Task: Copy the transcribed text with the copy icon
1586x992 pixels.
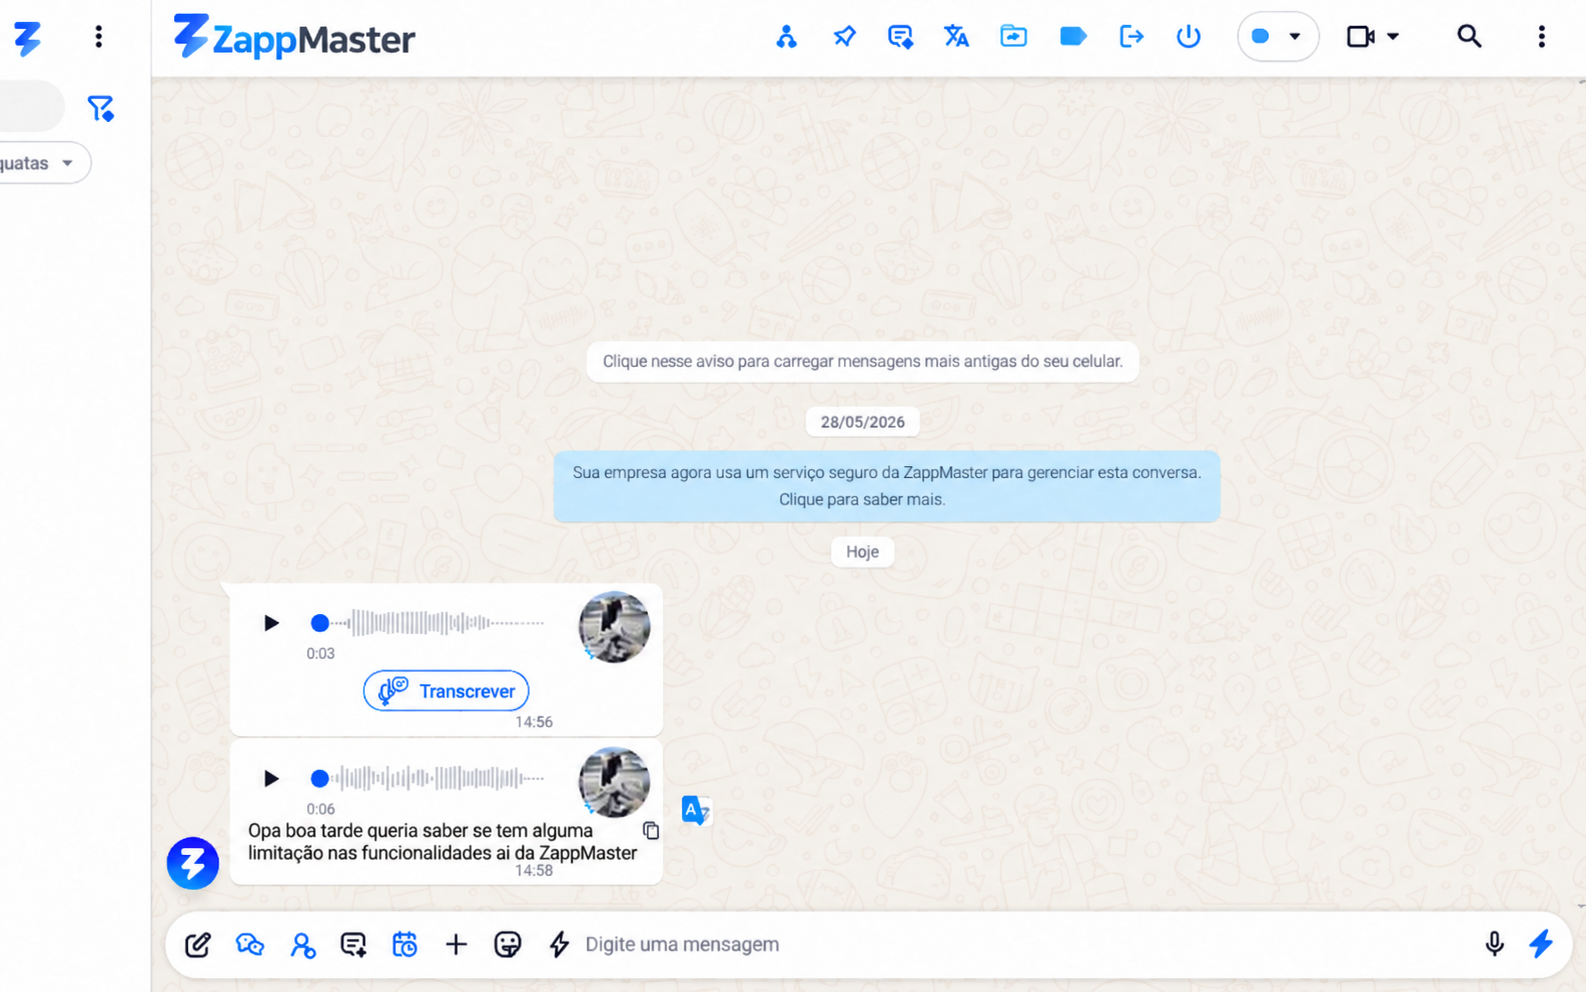Action: [x=651, y=830]
